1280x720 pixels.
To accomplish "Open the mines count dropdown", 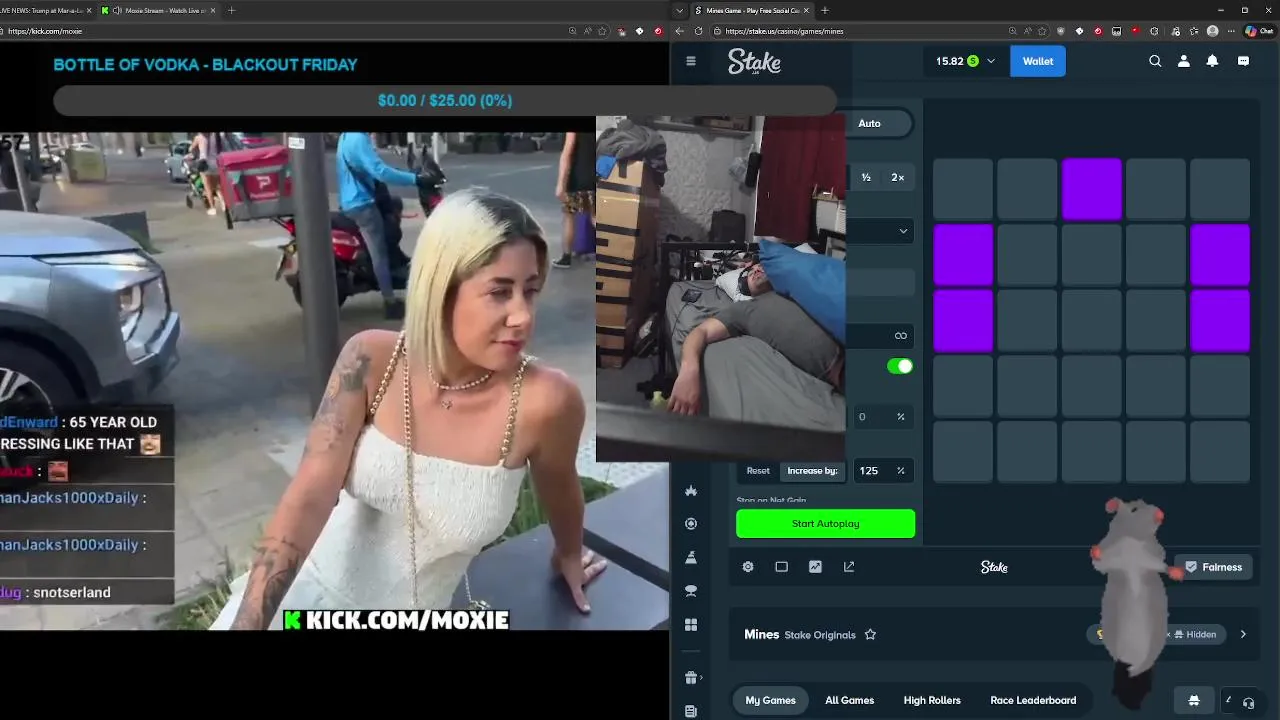I will pyautogui.click(x=903, y=231).
